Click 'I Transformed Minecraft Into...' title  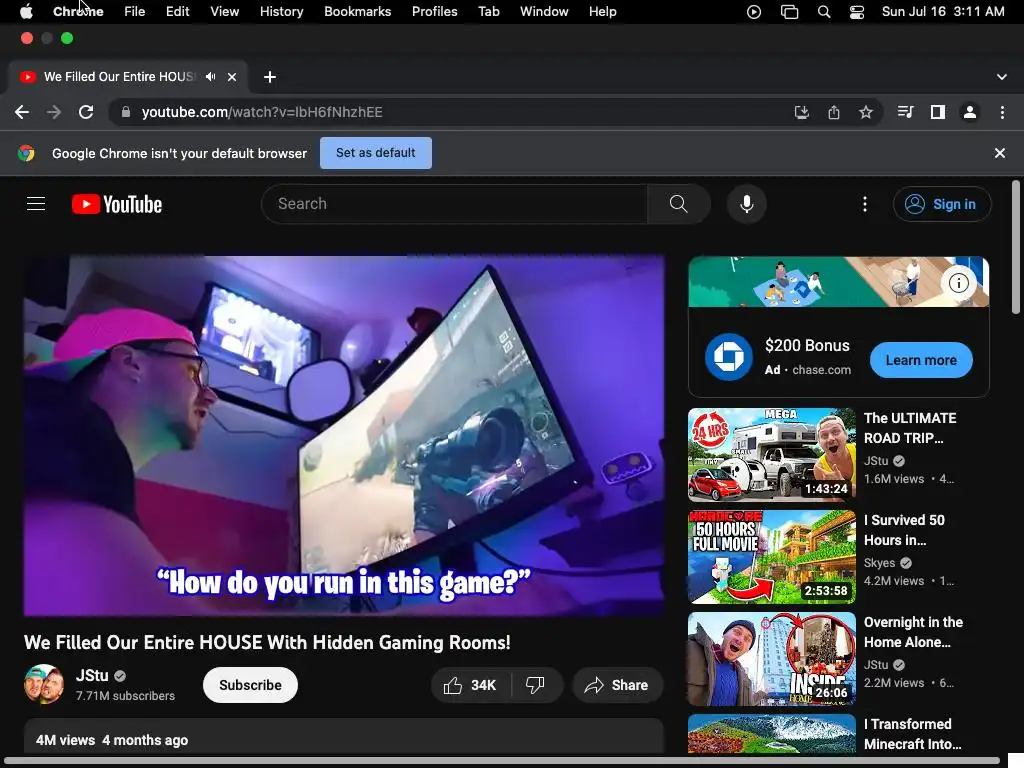(x=912, y=734)
